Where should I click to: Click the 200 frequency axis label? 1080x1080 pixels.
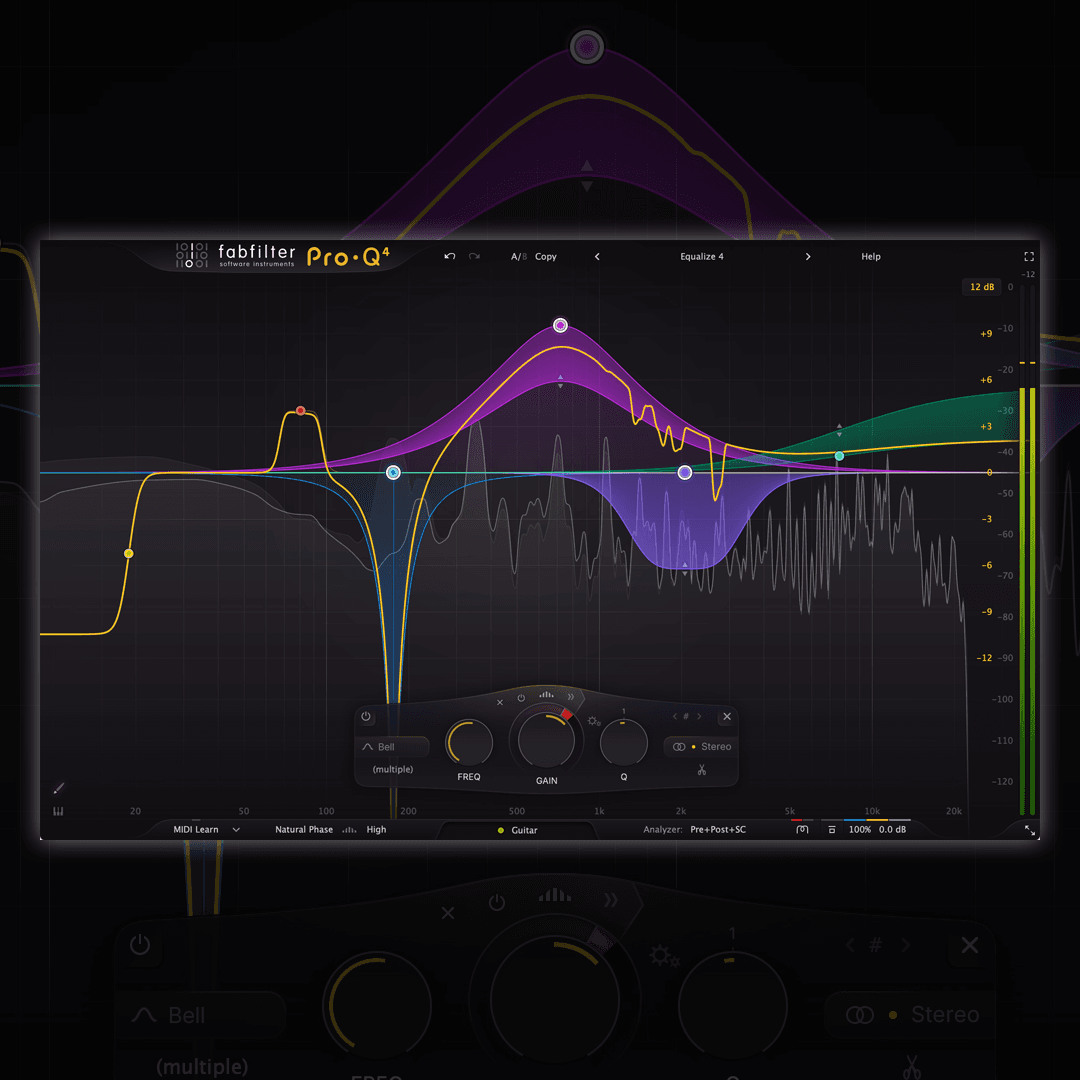click(x=408, y=811)
